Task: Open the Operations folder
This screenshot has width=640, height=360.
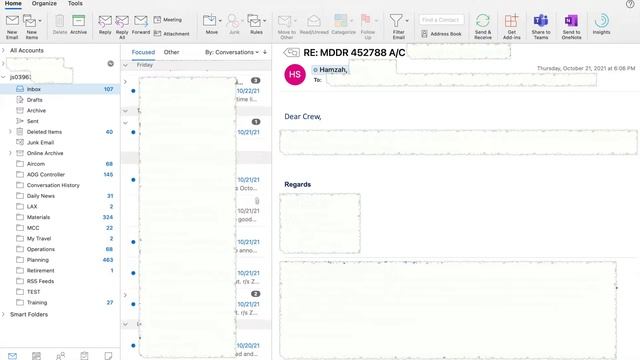Action: [60, 249]
